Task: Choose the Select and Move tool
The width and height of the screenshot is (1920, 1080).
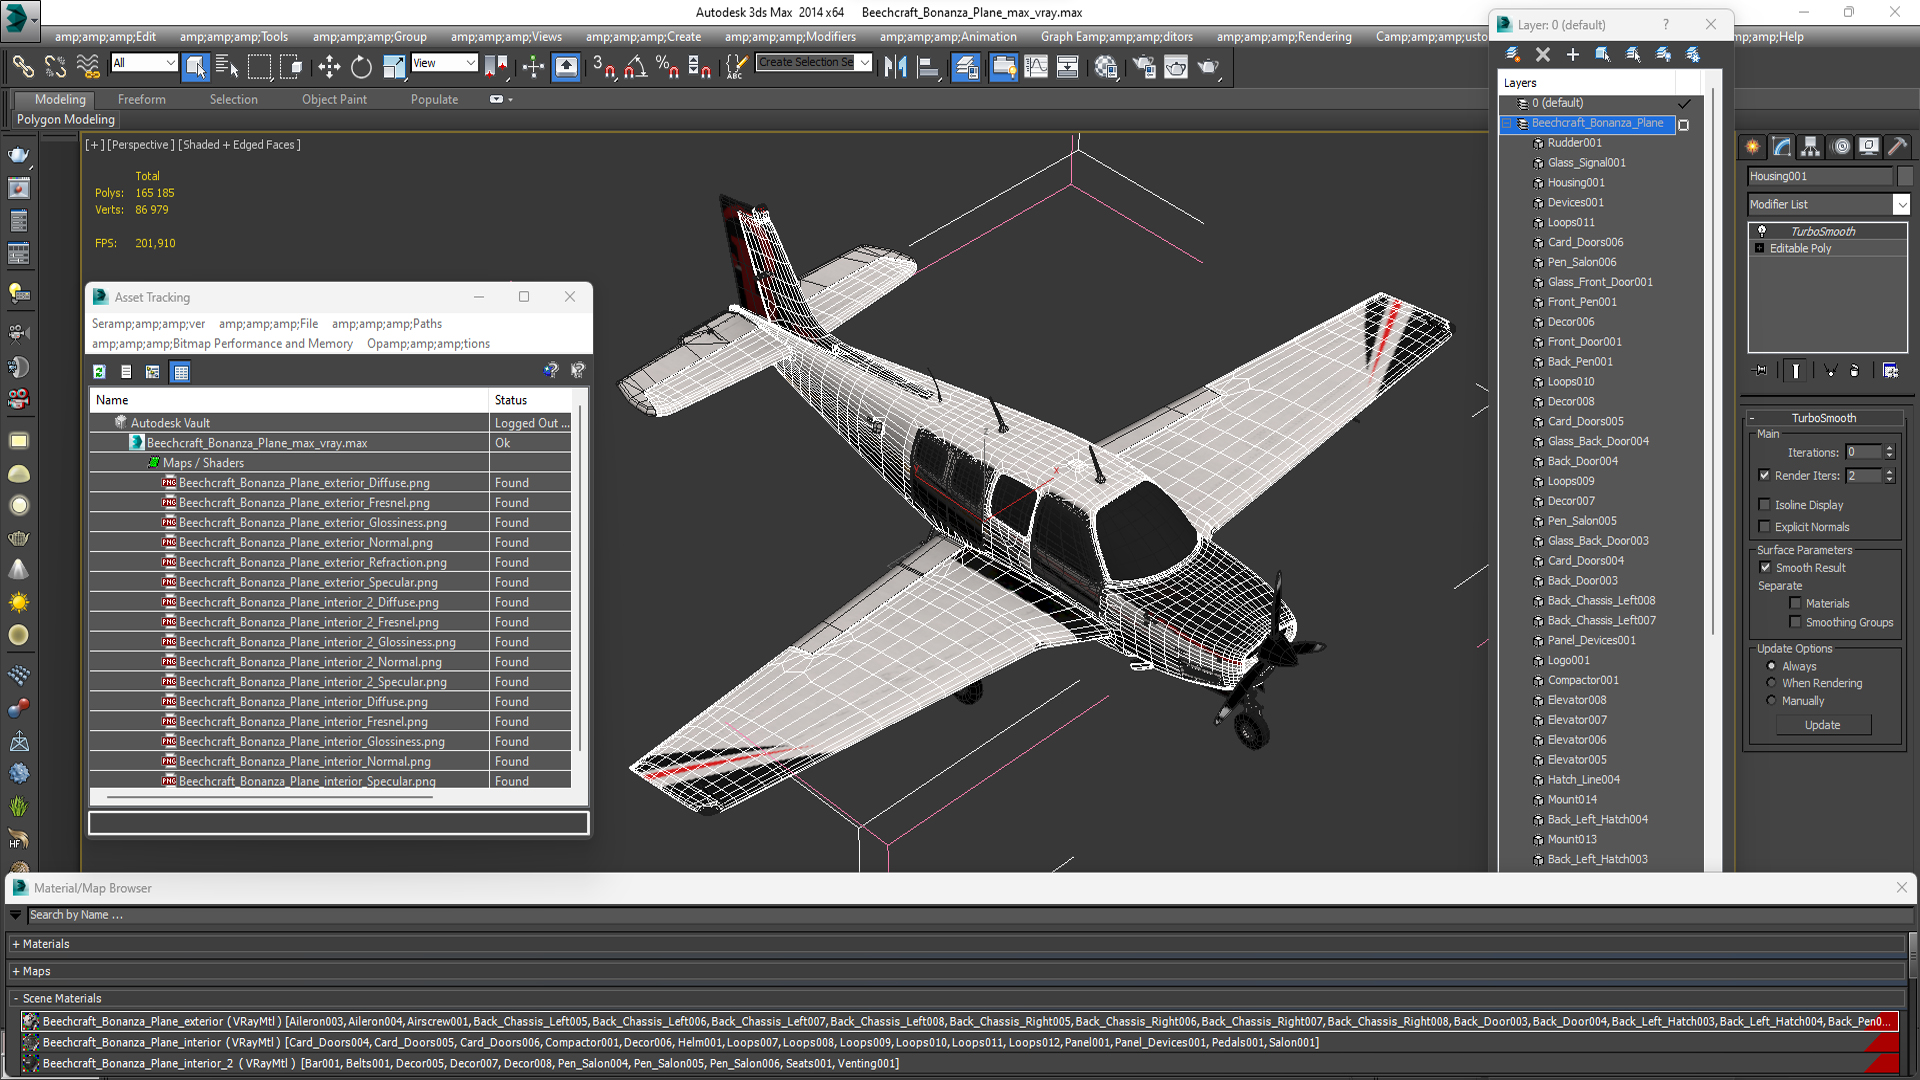Action: [329, 67]
